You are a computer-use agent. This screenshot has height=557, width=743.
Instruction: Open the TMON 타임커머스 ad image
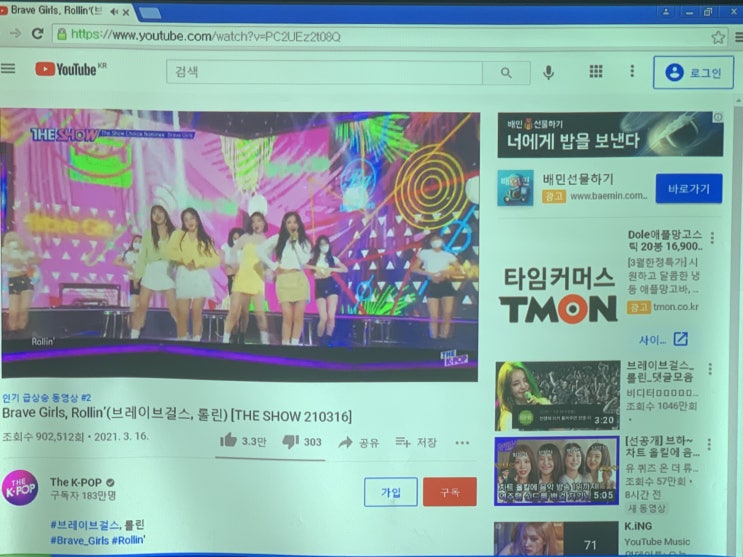click(558, 294)
